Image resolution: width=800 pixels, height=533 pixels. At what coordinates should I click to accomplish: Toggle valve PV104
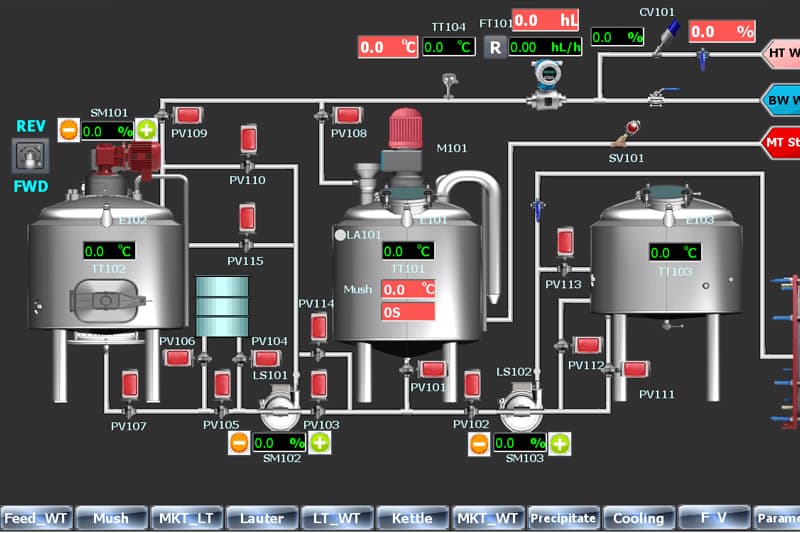pyautogui.click(x=266, y=359)
